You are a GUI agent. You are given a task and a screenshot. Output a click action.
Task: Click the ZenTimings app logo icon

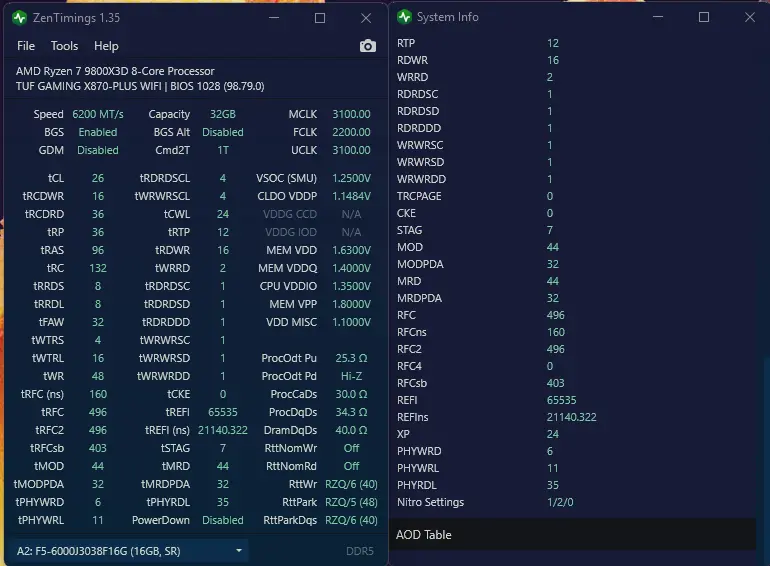pyautogui.click(x=19, y=18)
